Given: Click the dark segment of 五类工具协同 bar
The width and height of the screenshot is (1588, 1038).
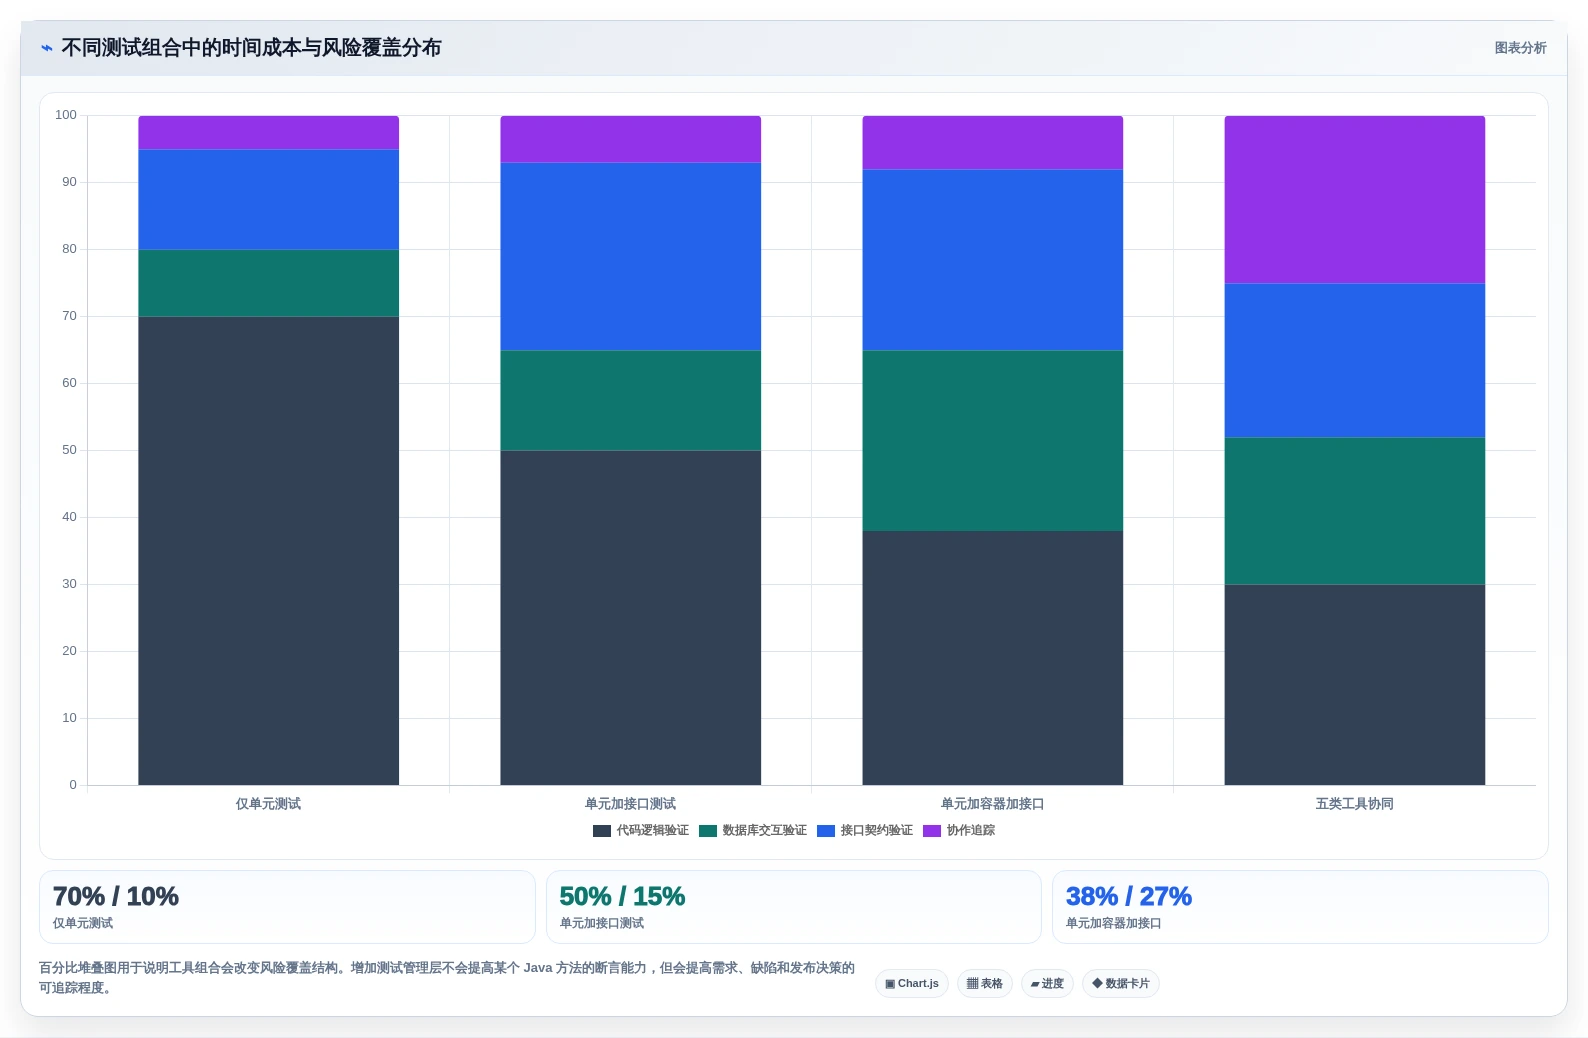Looking at the screenshot, I should [1355, 685].
